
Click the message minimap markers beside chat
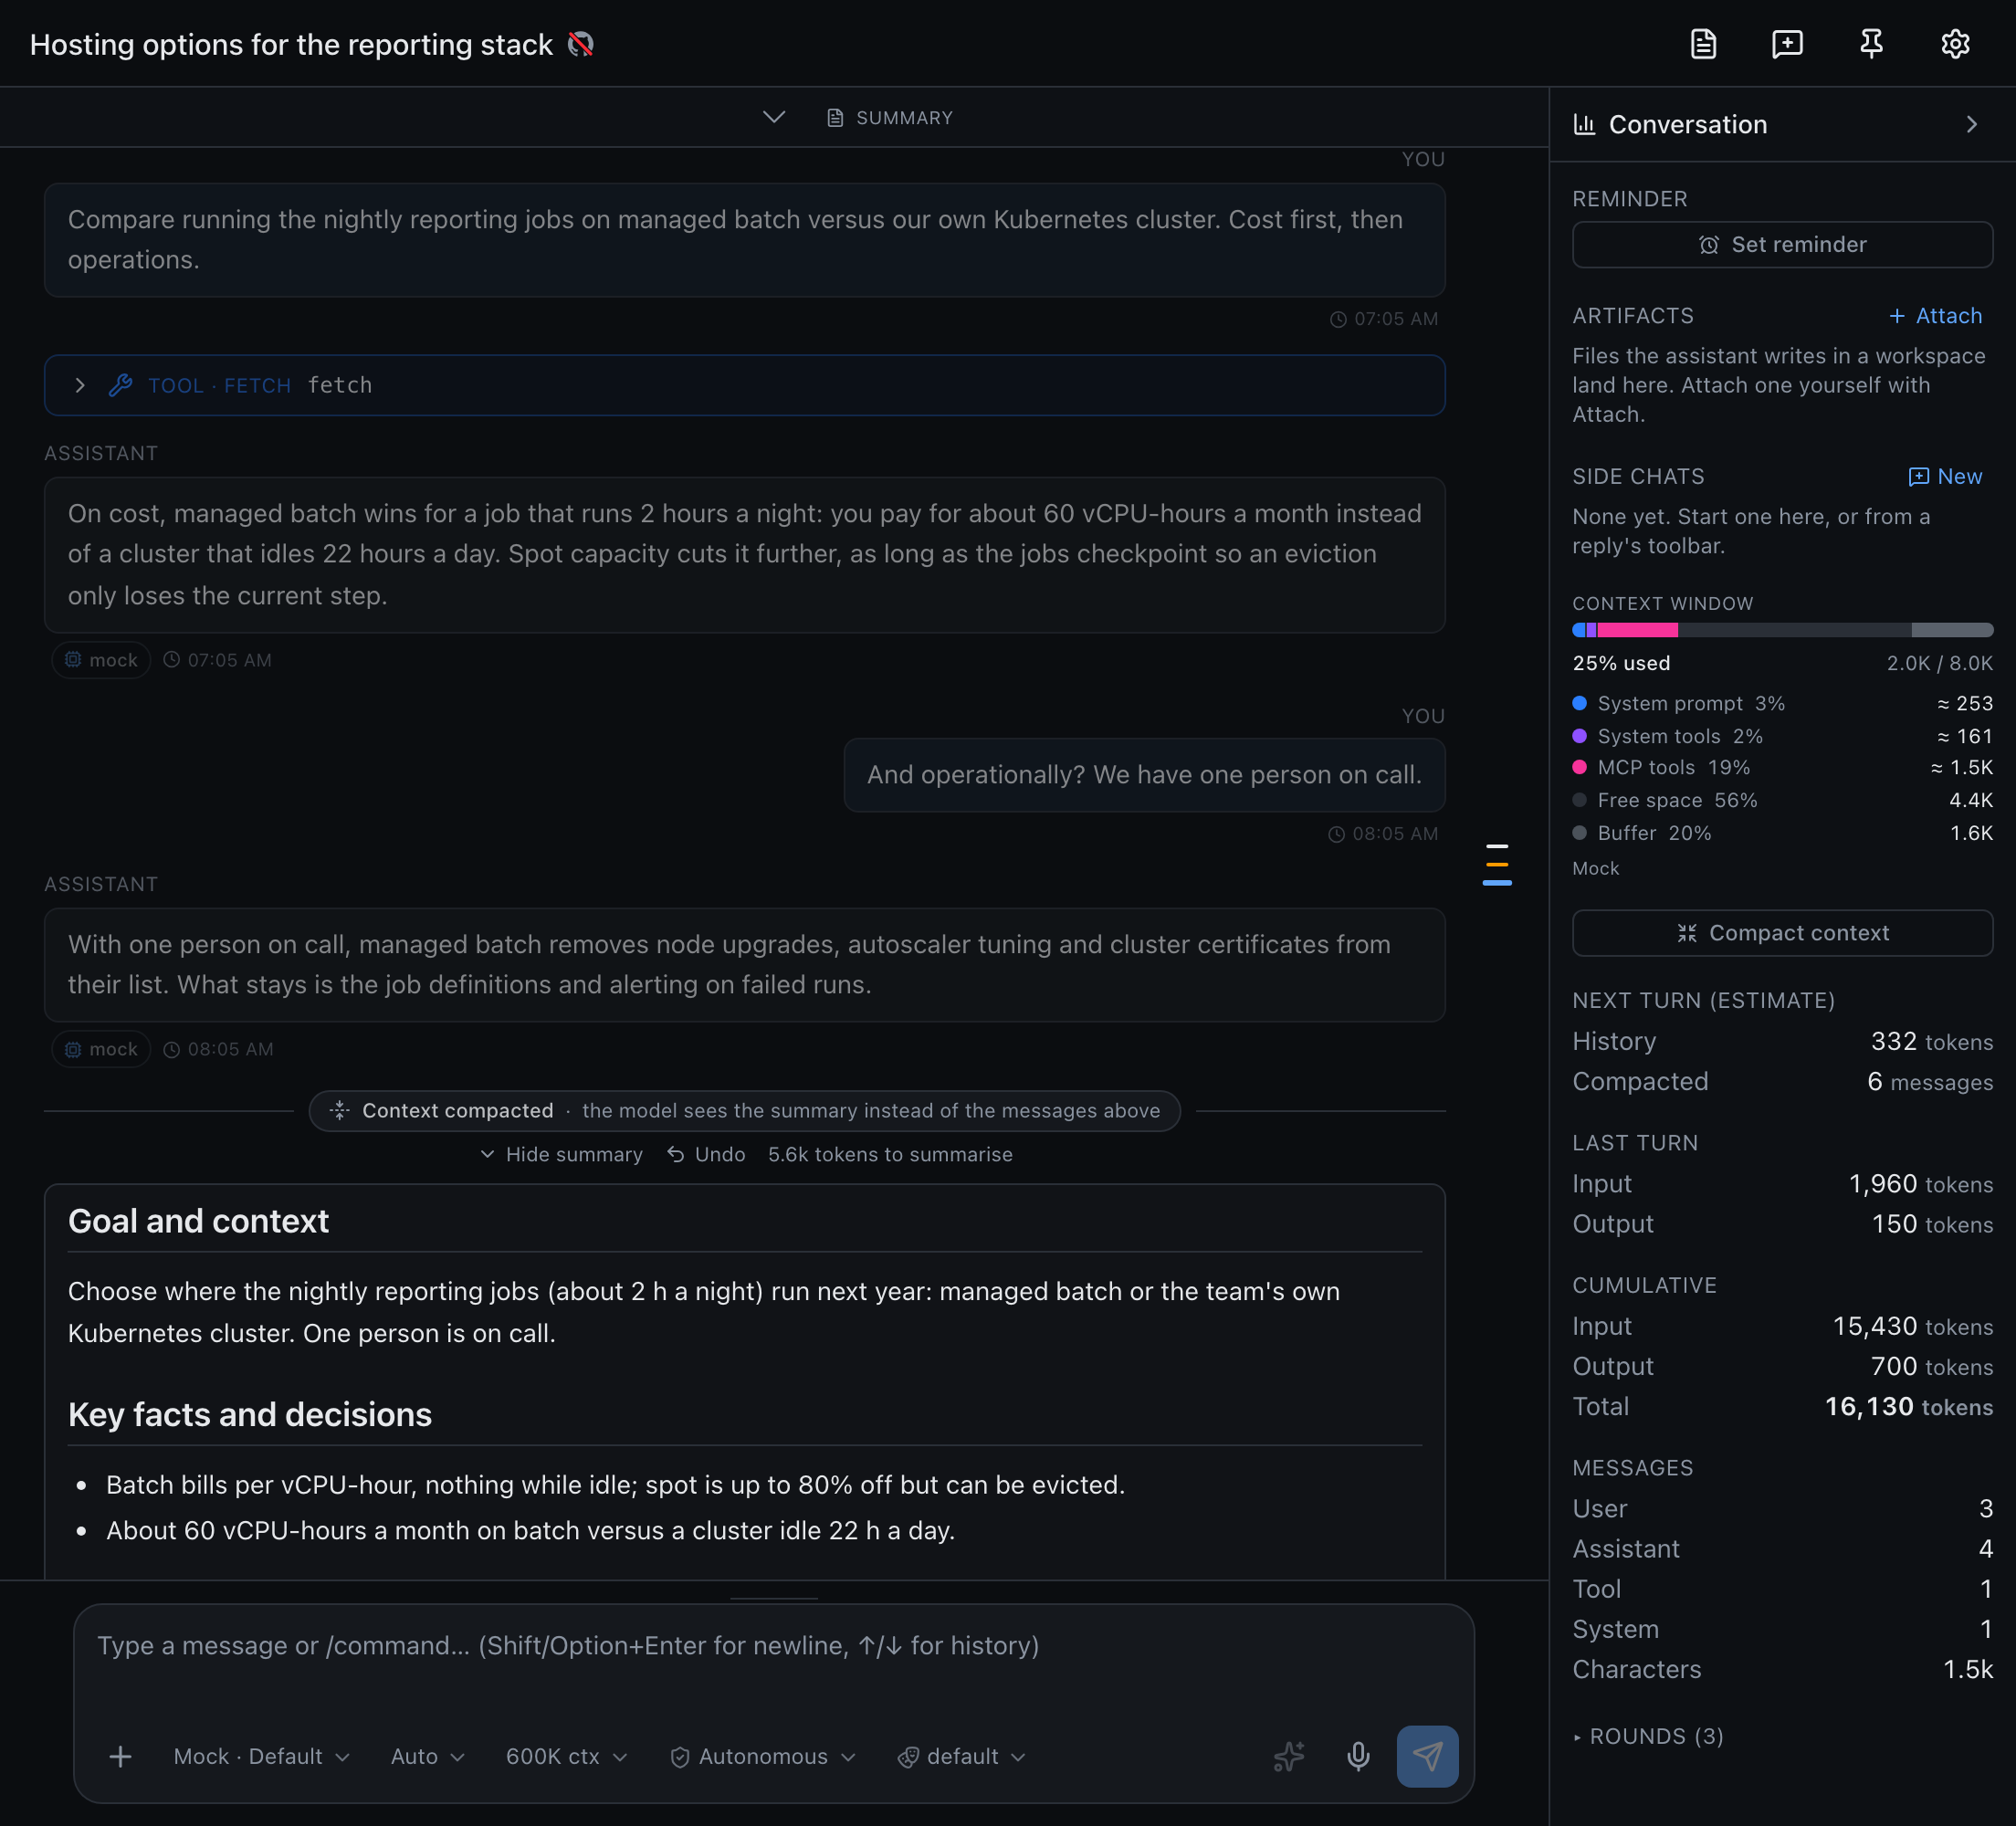1497,864
